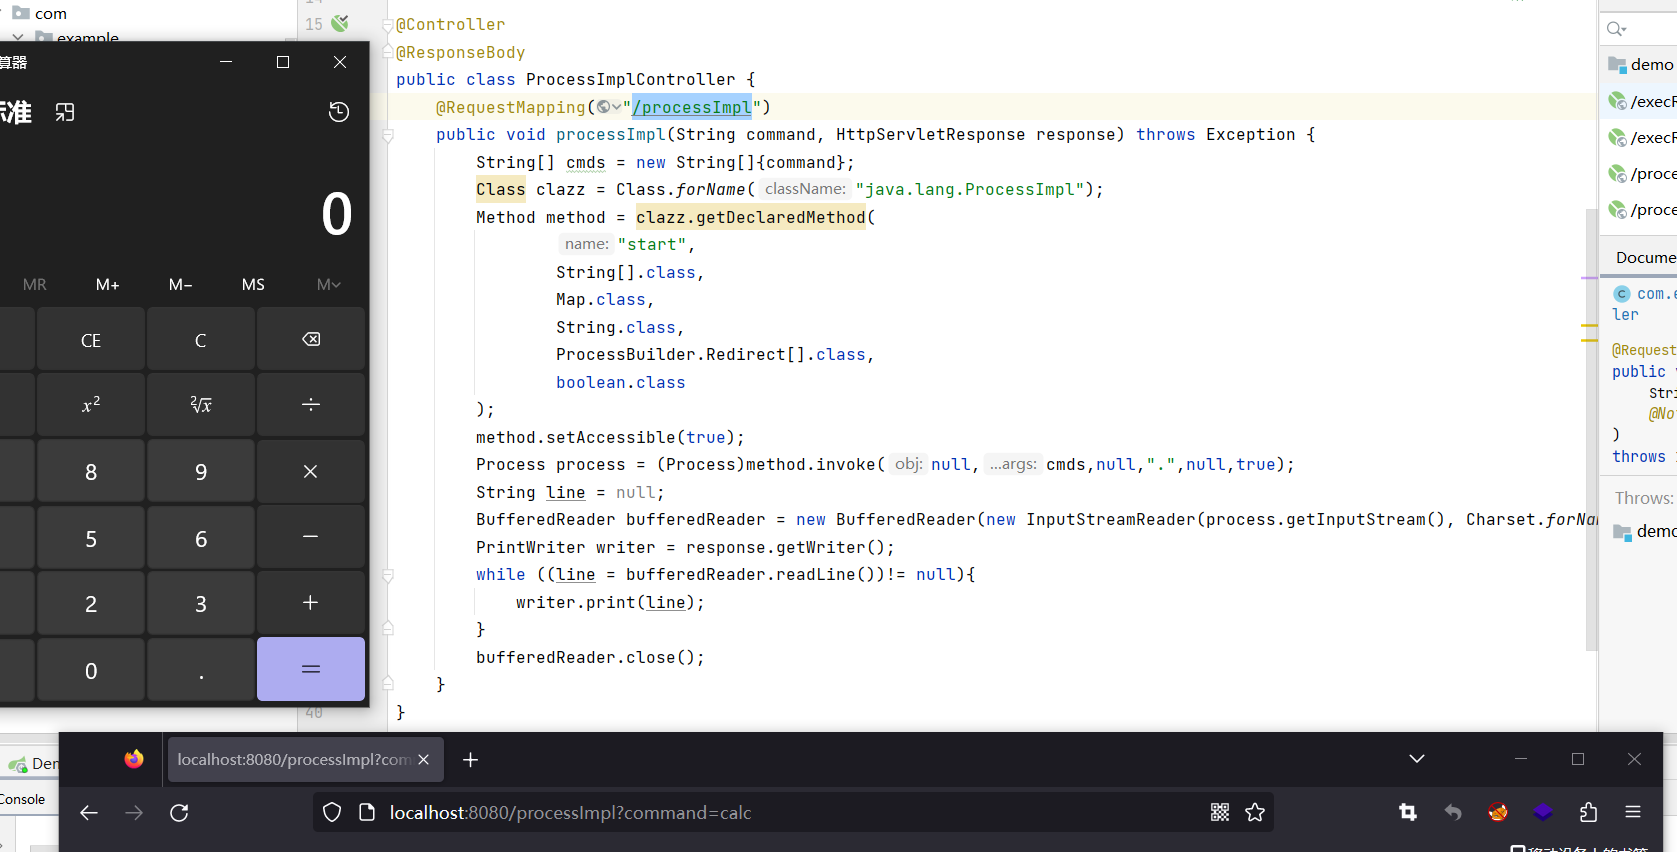Click the x squared key in calculator
The width and height of the screenshot is (1677, 852).
(x=91, y=405)
